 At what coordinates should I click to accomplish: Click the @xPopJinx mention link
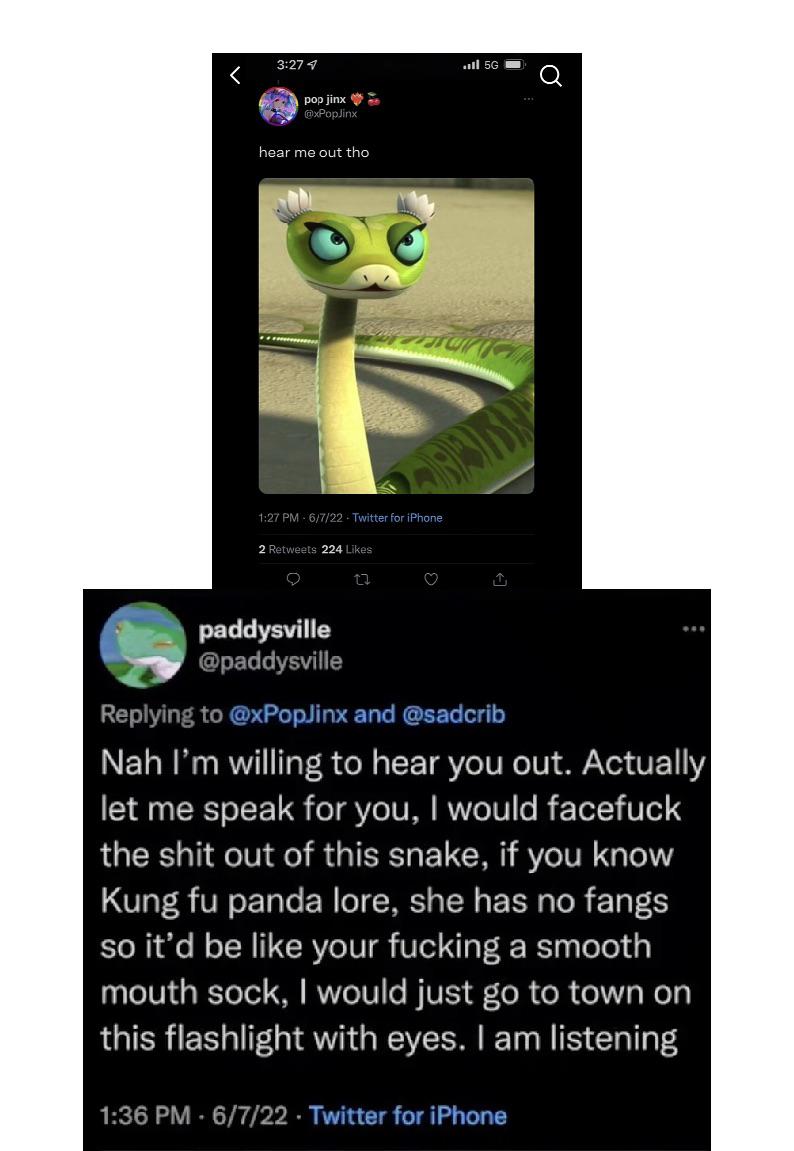pos(288,714)
